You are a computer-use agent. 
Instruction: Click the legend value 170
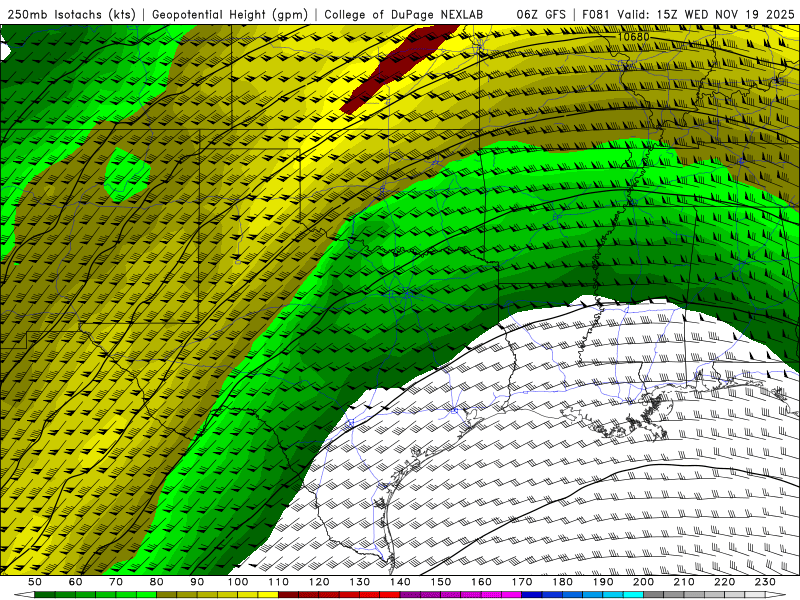pos(522,582)
